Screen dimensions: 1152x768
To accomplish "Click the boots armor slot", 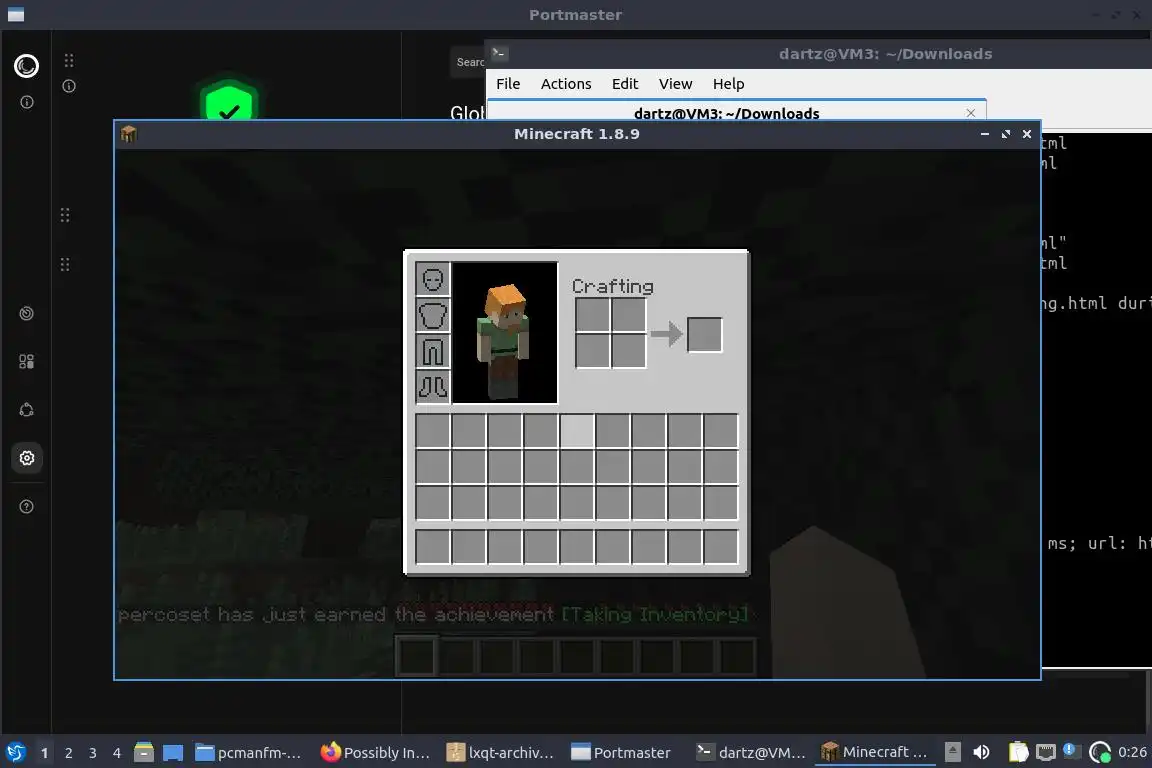I will (433, 387).
